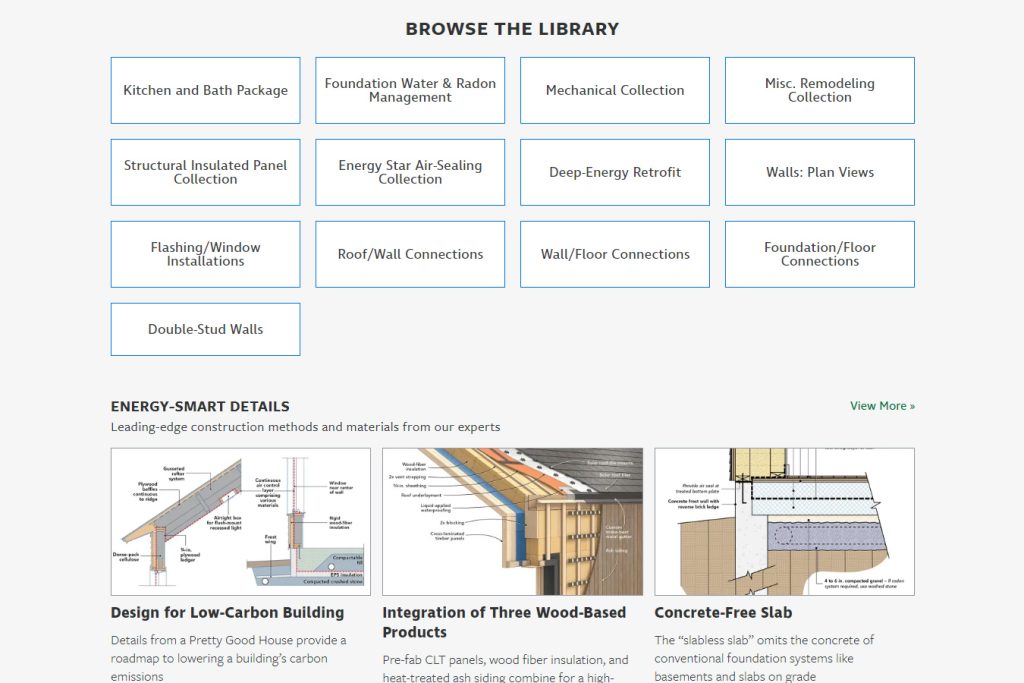This screenshot has width=1024, height=683.
Task: Select Double-Stud Walls category
Action: pos(205,329)
